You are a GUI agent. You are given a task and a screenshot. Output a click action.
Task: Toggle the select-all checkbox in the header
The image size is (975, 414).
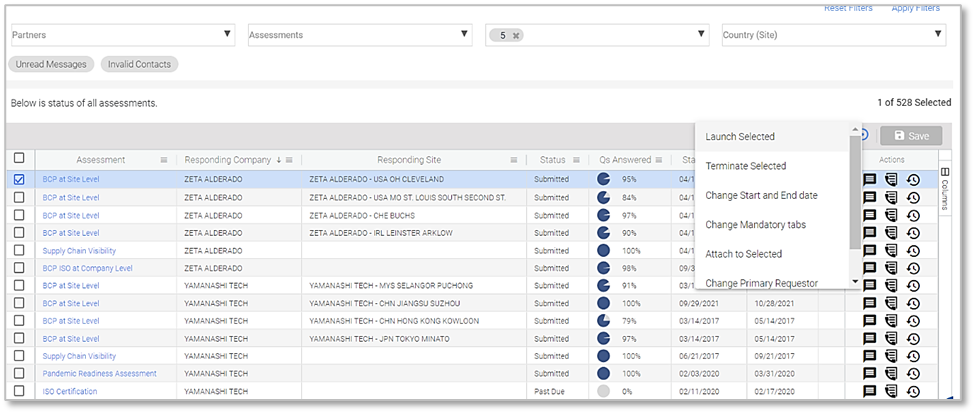tap(19, 159)
